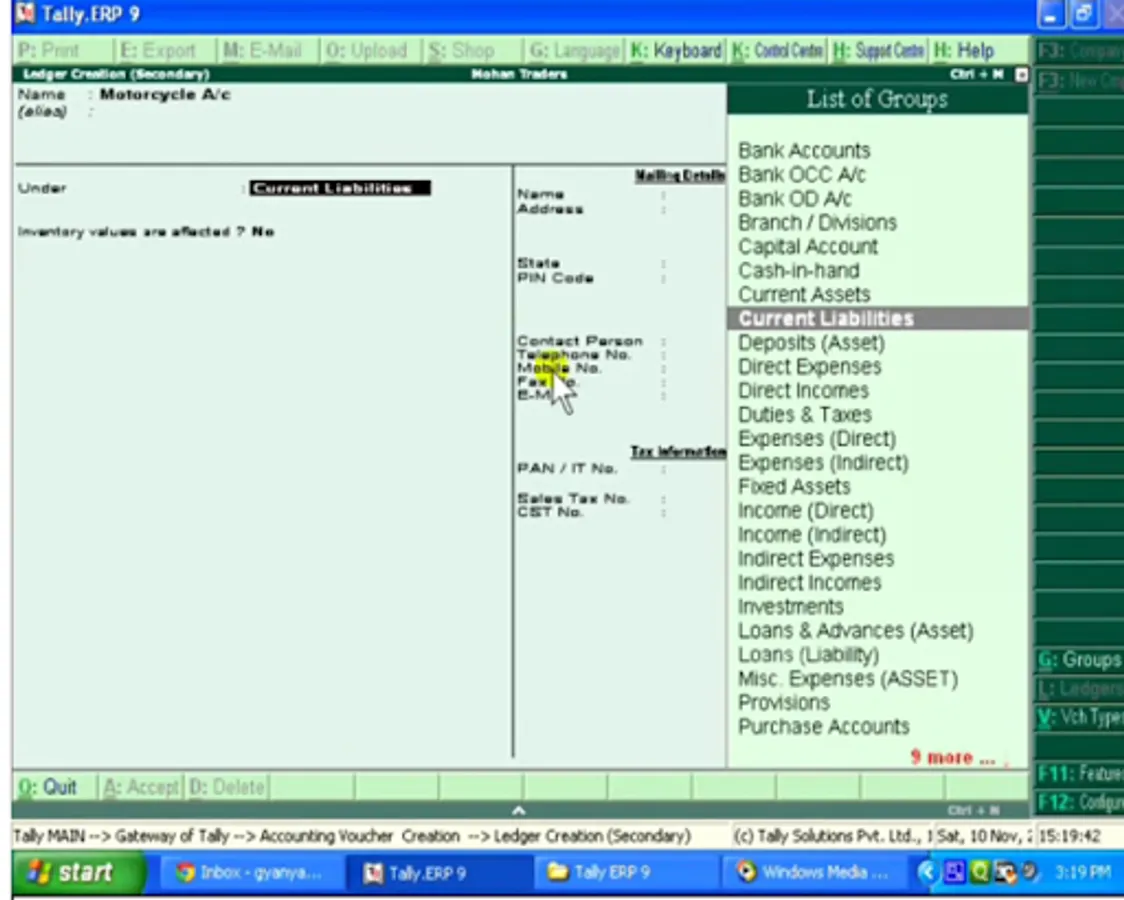Click the Motorcycle A/c name field
This screenshot has height=900, width=1124.
pyautogui.click(x=165, y=95)
